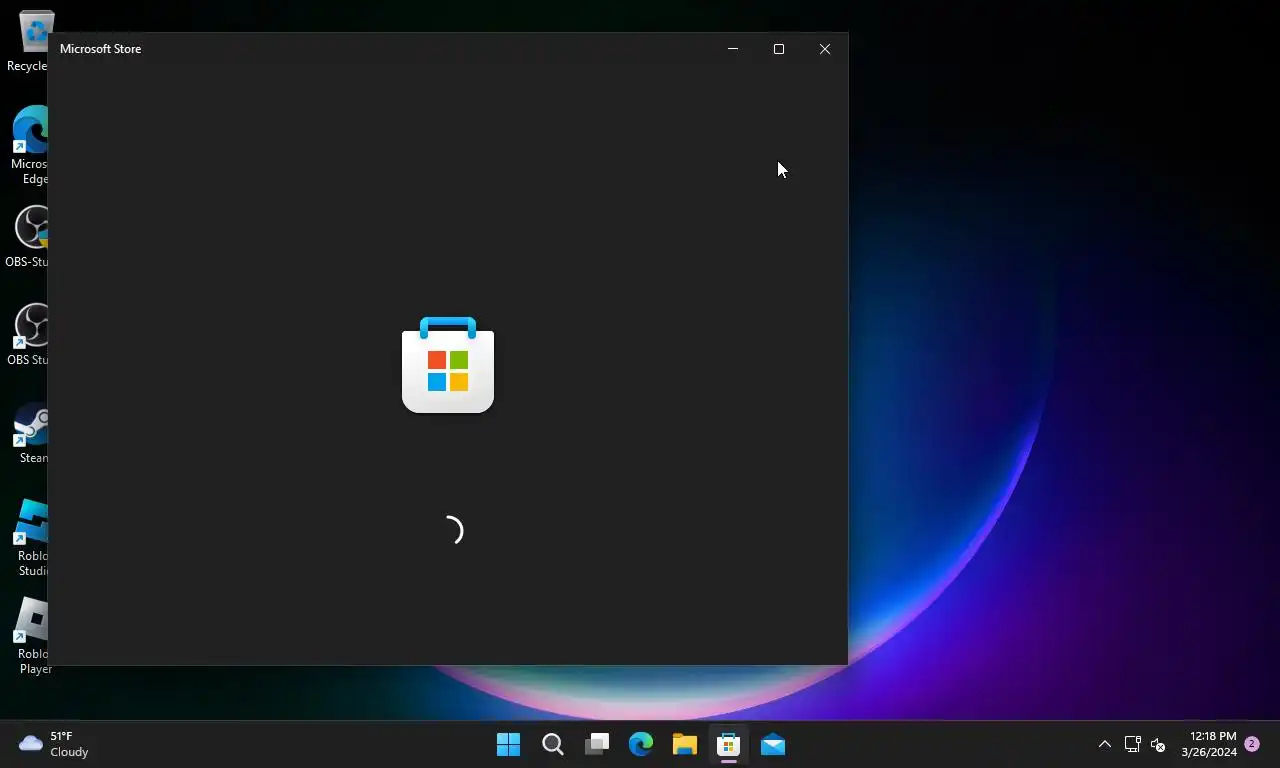Open network settings from the system tray
The height and width of the screenshot is (768, 1280).
click(1132, 744)
